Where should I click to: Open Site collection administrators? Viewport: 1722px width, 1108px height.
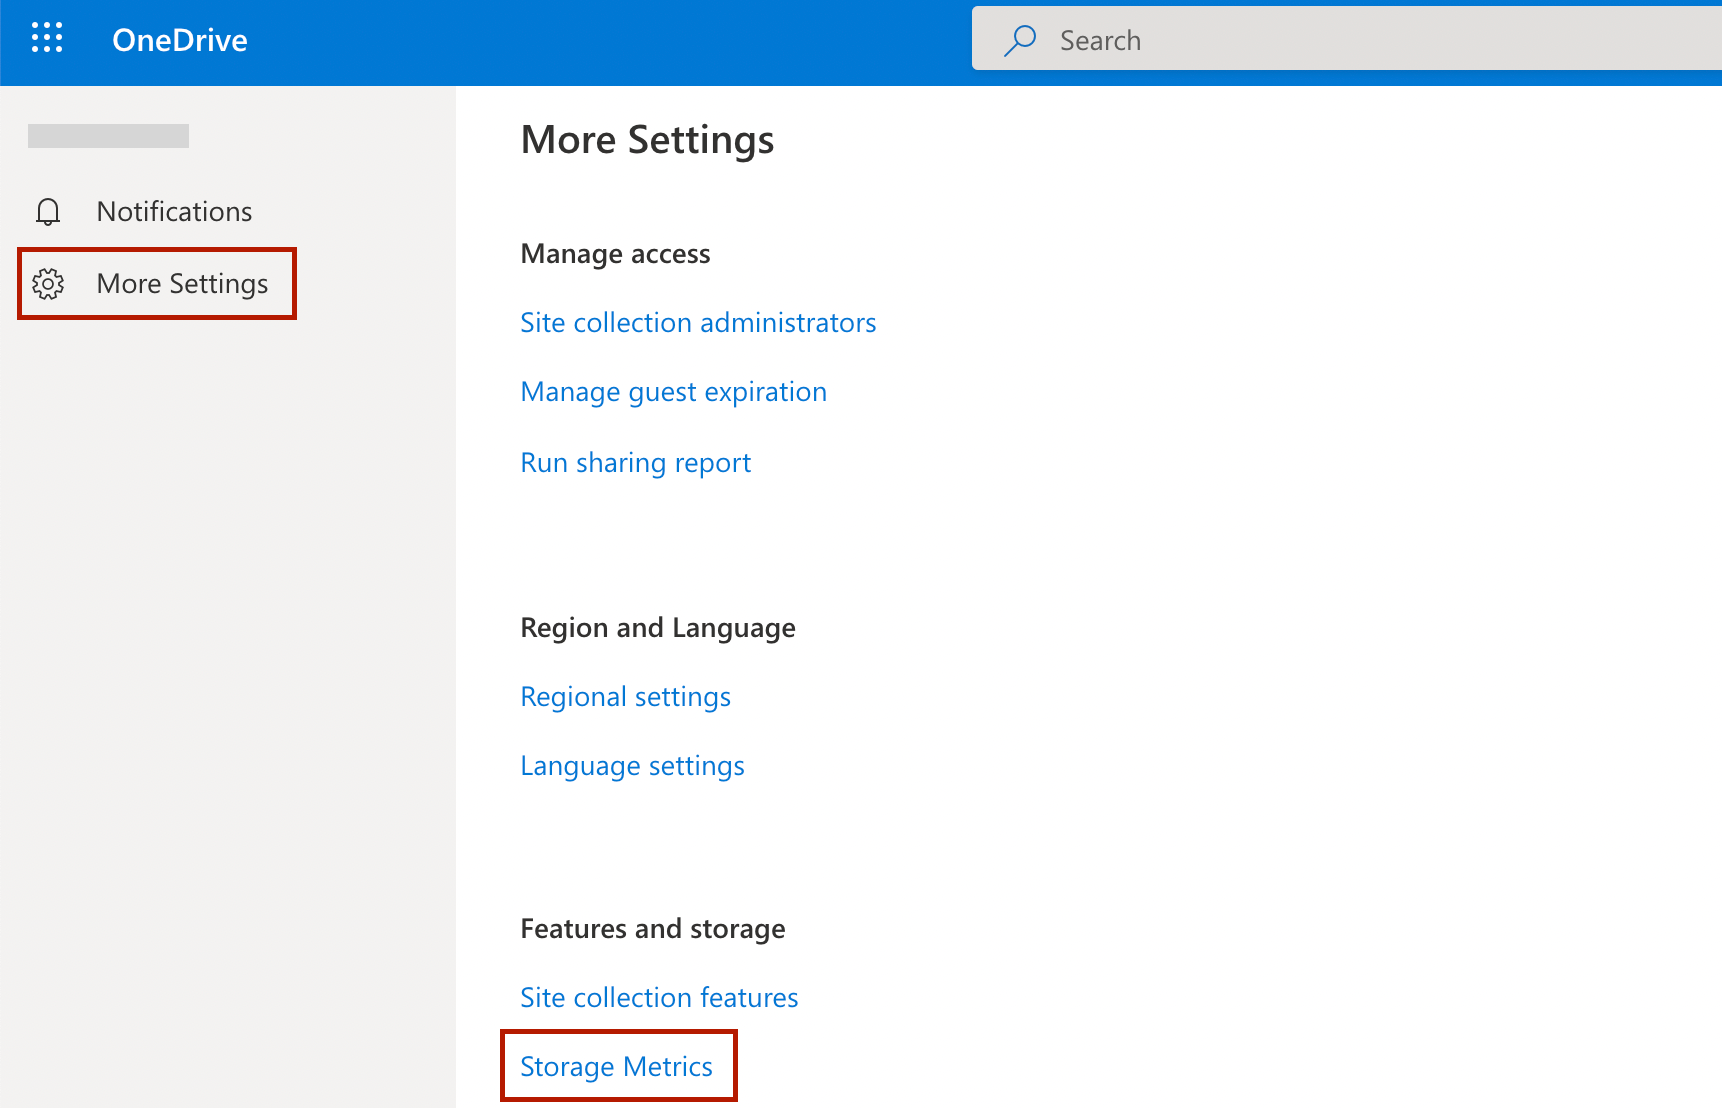(697, 322)
